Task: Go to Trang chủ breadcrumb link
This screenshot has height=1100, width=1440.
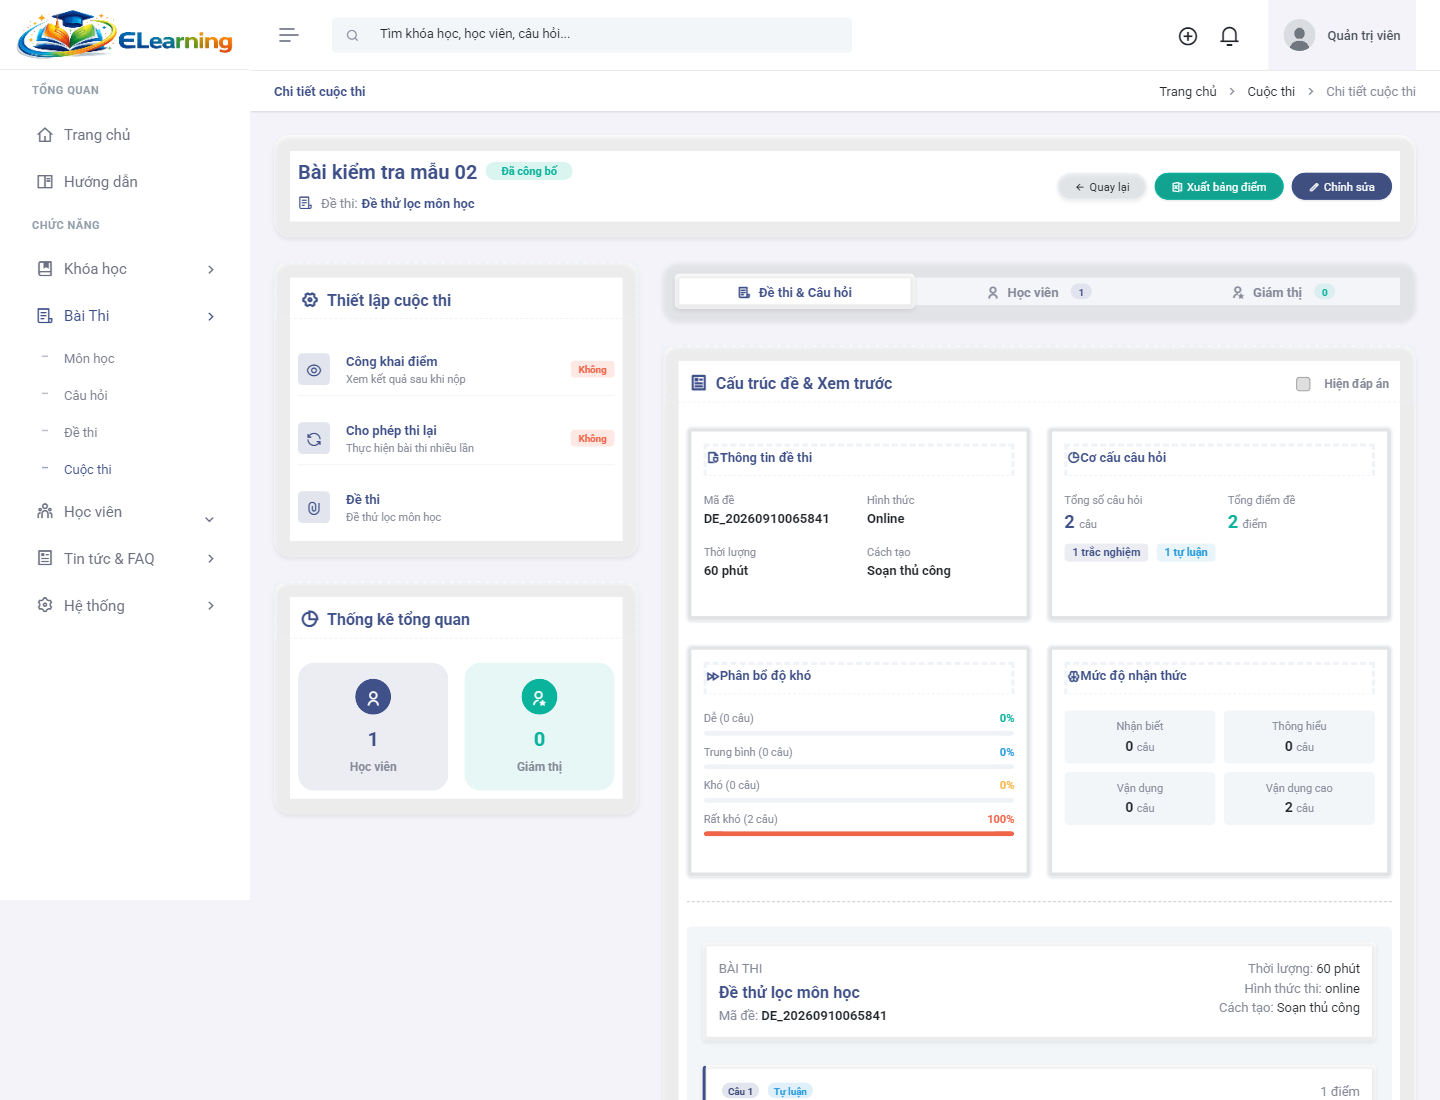Action: [1188, 92]
